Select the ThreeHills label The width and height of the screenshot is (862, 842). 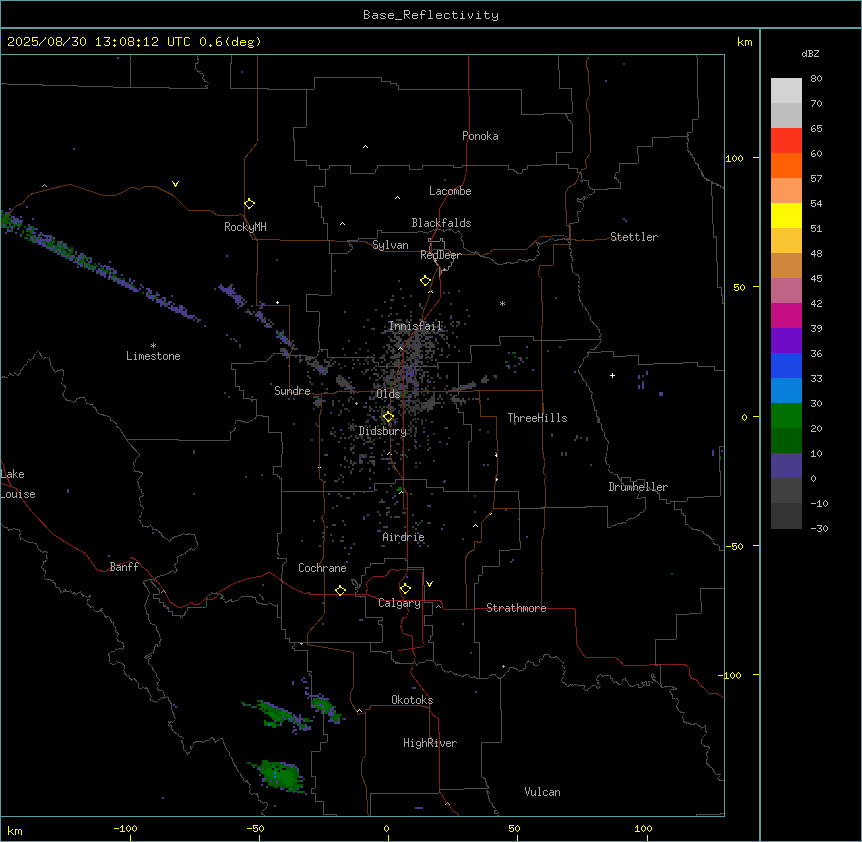pyautogui.click(x=537, y=418)
